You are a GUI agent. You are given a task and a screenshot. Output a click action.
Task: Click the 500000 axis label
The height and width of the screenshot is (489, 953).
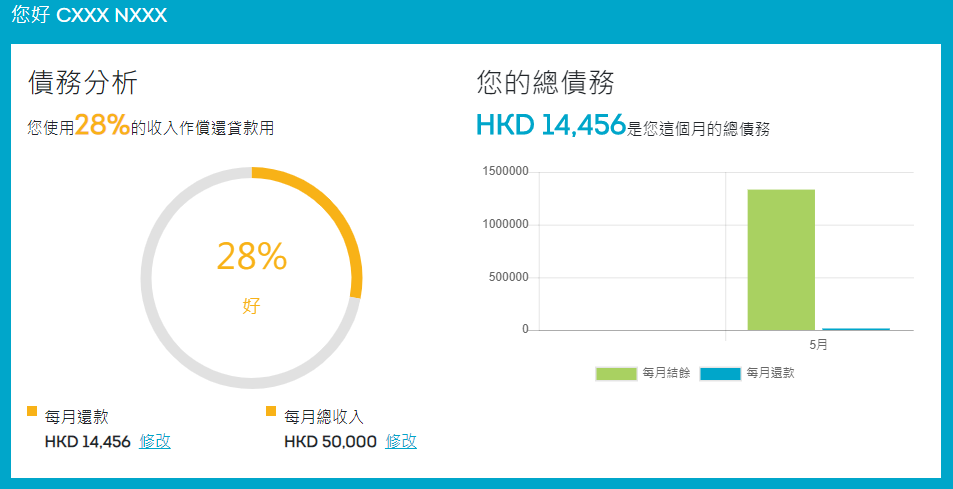click(509, 278)
